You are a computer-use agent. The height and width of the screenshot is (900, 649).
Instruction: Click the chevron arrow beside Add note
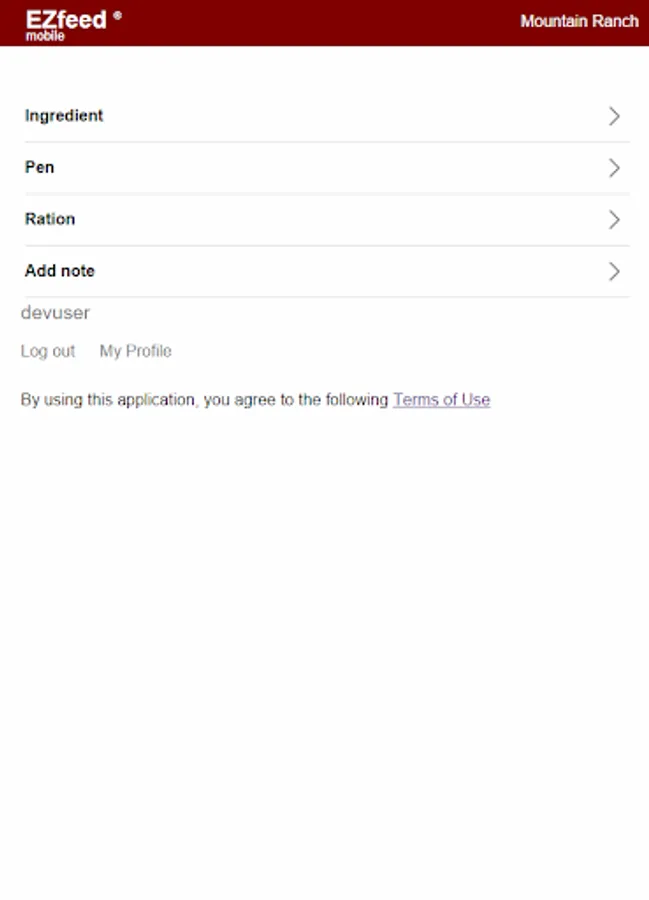click(614, 272)
